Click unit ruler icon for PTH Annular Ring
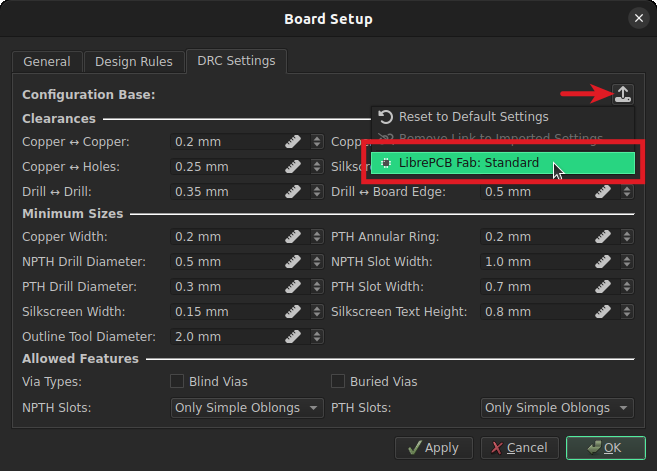The width and height of the screenshot is (657, 471). click(603, 237)
